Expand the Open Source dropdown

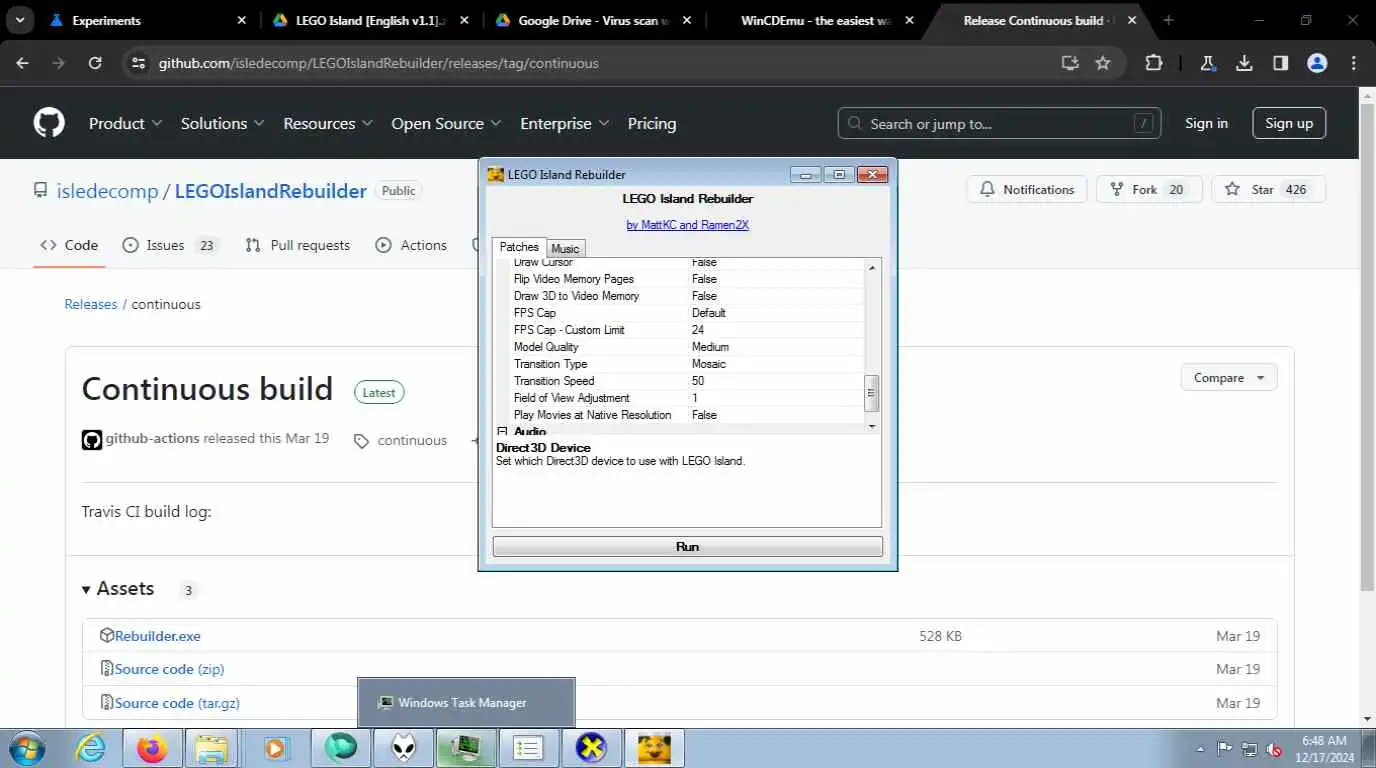446,123
